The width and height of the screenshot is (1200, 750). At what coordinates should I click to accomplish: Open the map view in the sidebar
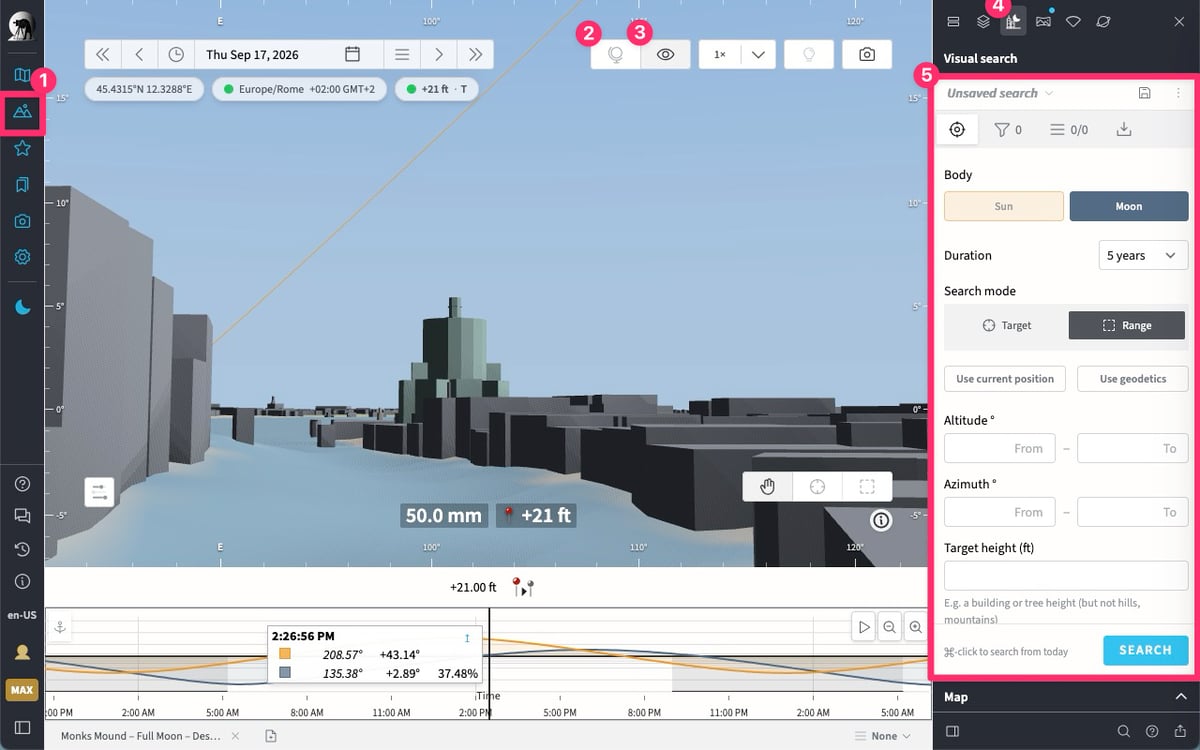[22, 75]
